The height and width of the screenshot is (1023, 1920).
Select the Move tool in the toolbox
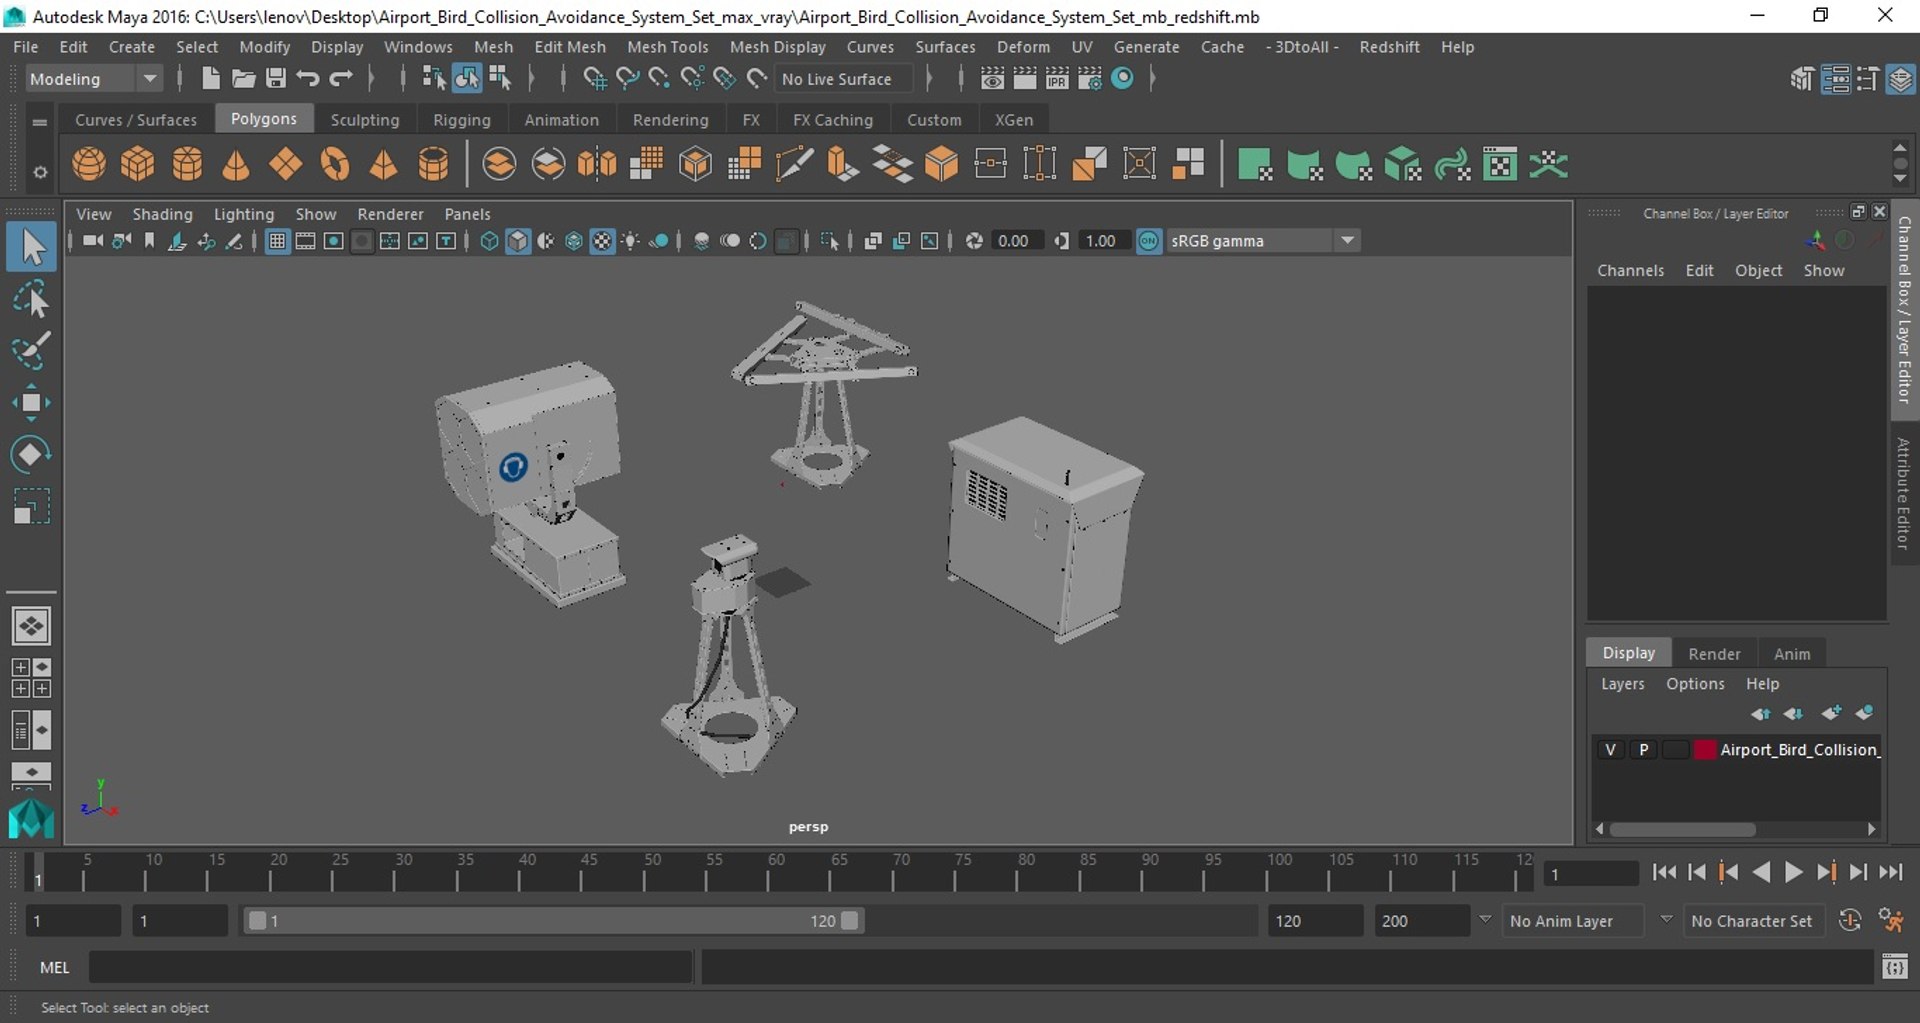tap(30, 403)
